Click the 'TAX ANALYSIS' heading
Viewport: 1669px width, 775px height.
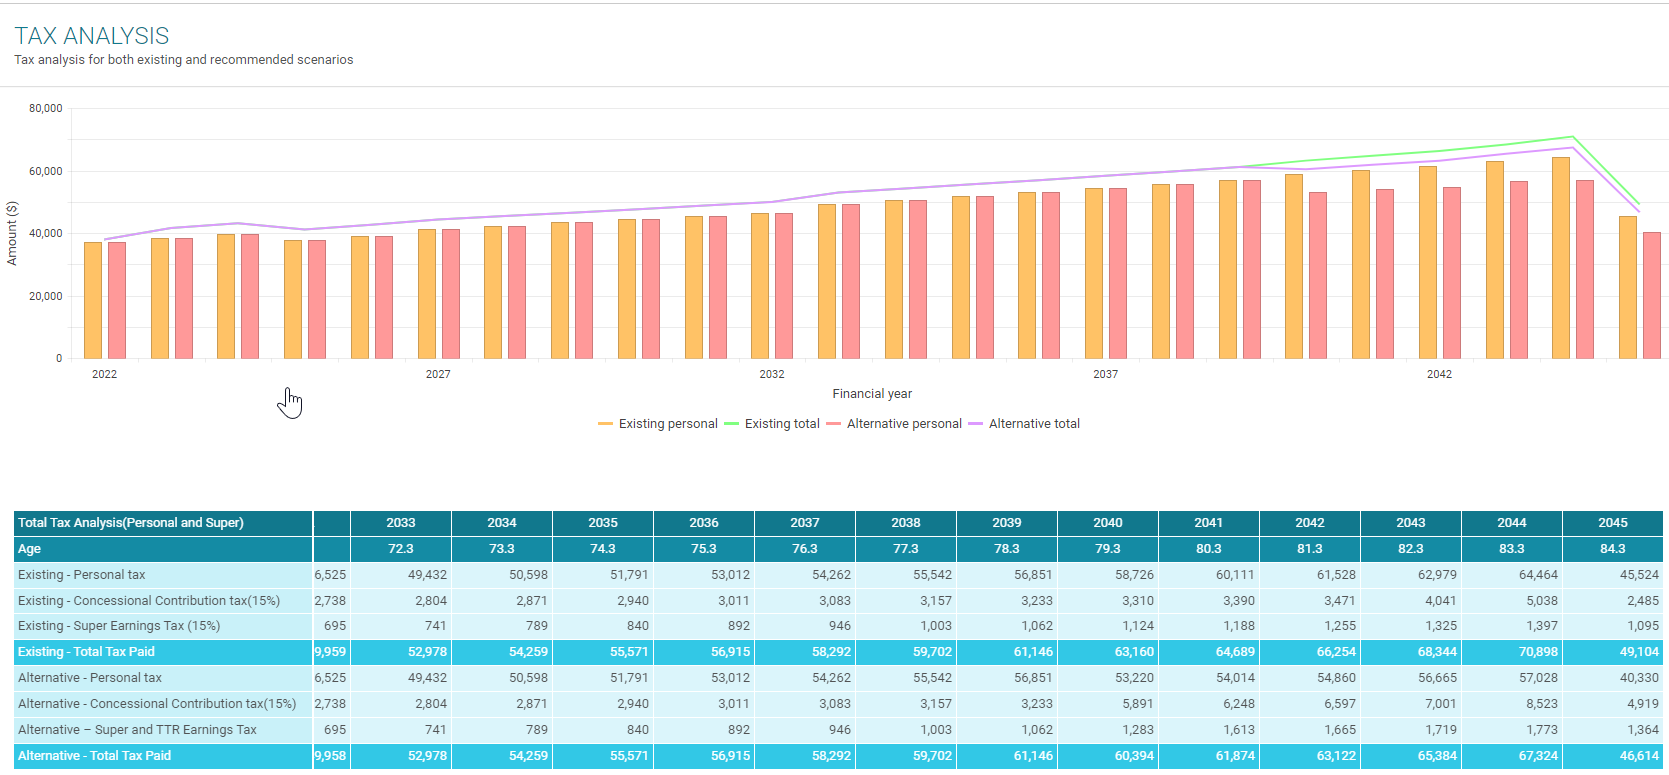click(x=92, y=36)
